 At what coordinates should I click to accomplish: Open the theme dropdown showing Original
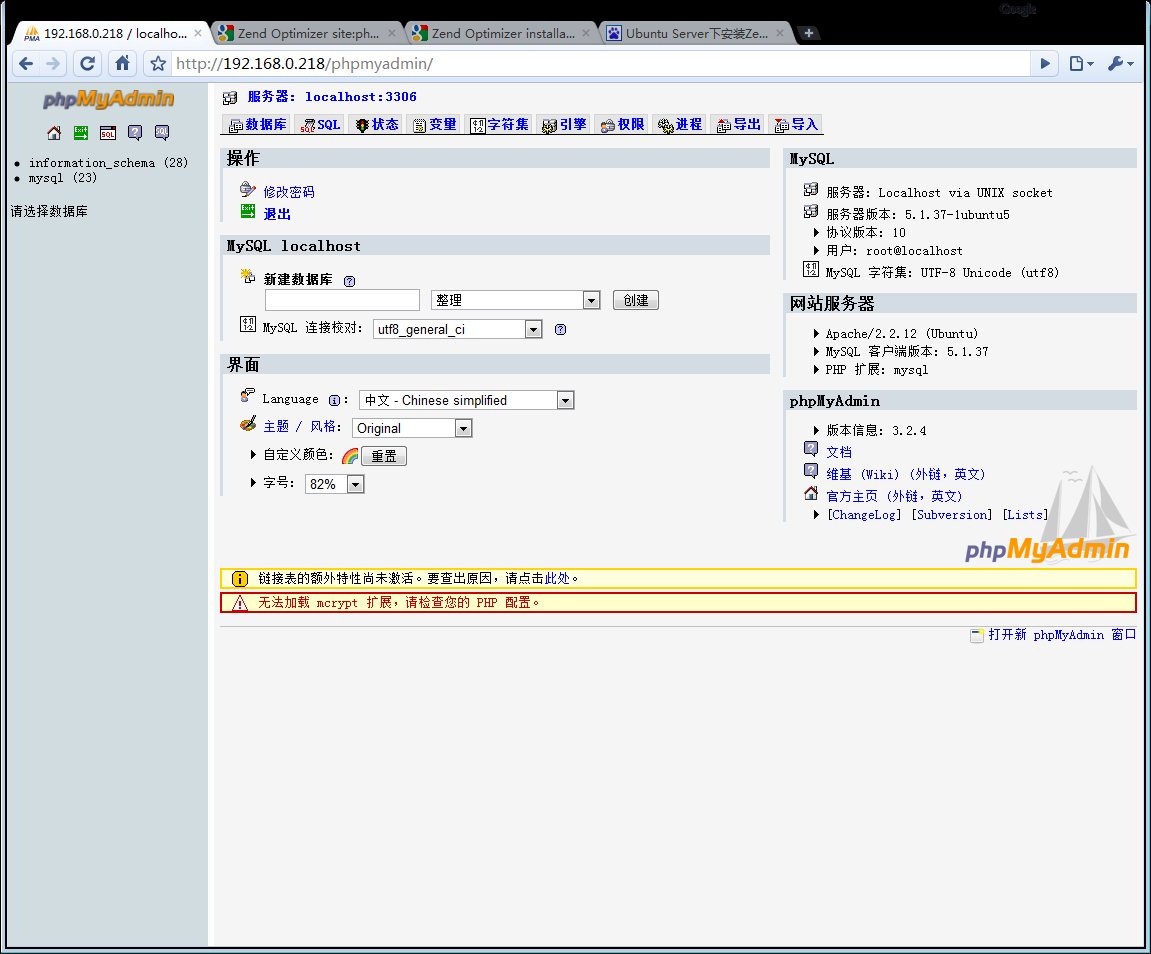[x=412, y=428]
